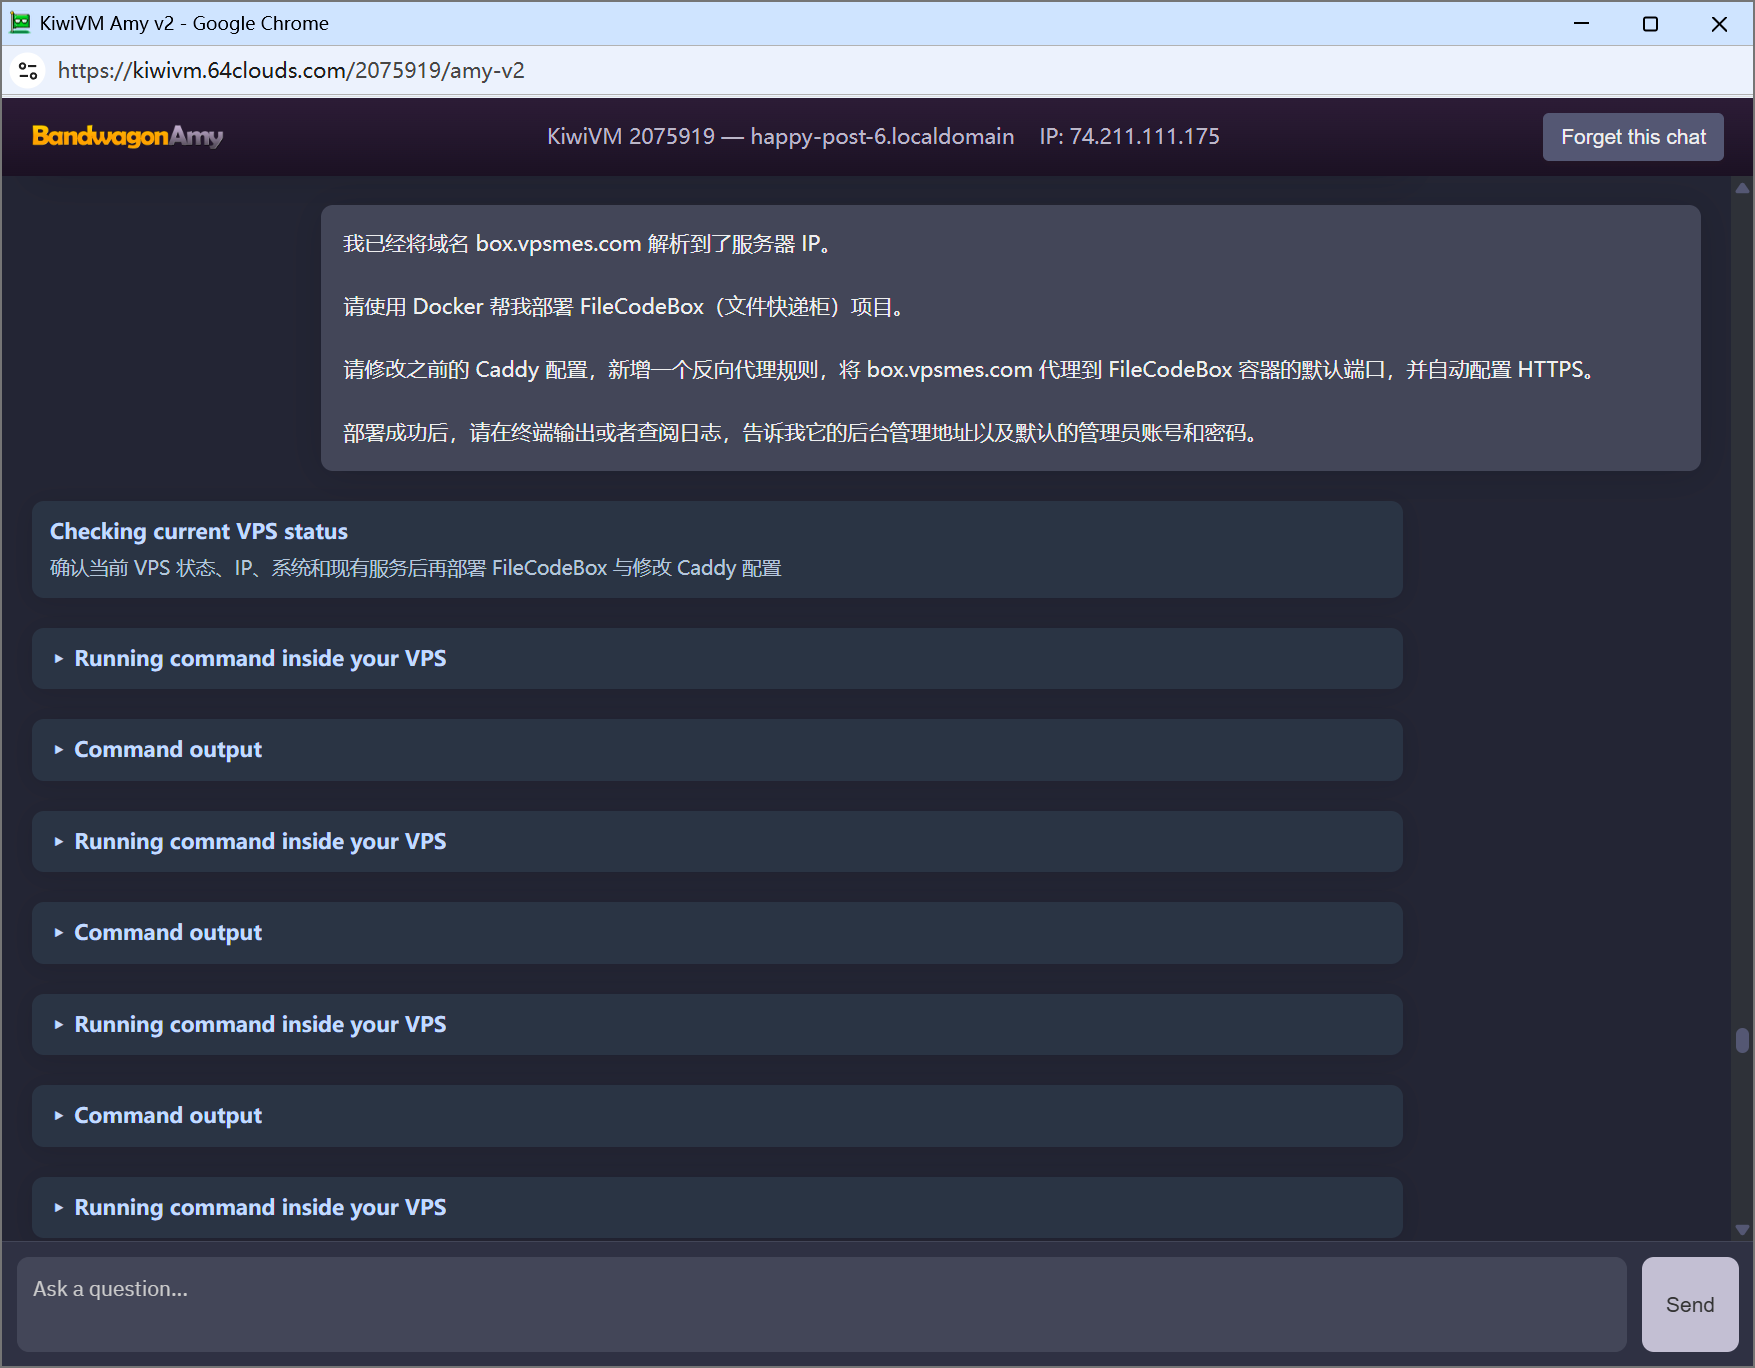Click the Forget this chat button
1755x1368 pixels.
1633,137
